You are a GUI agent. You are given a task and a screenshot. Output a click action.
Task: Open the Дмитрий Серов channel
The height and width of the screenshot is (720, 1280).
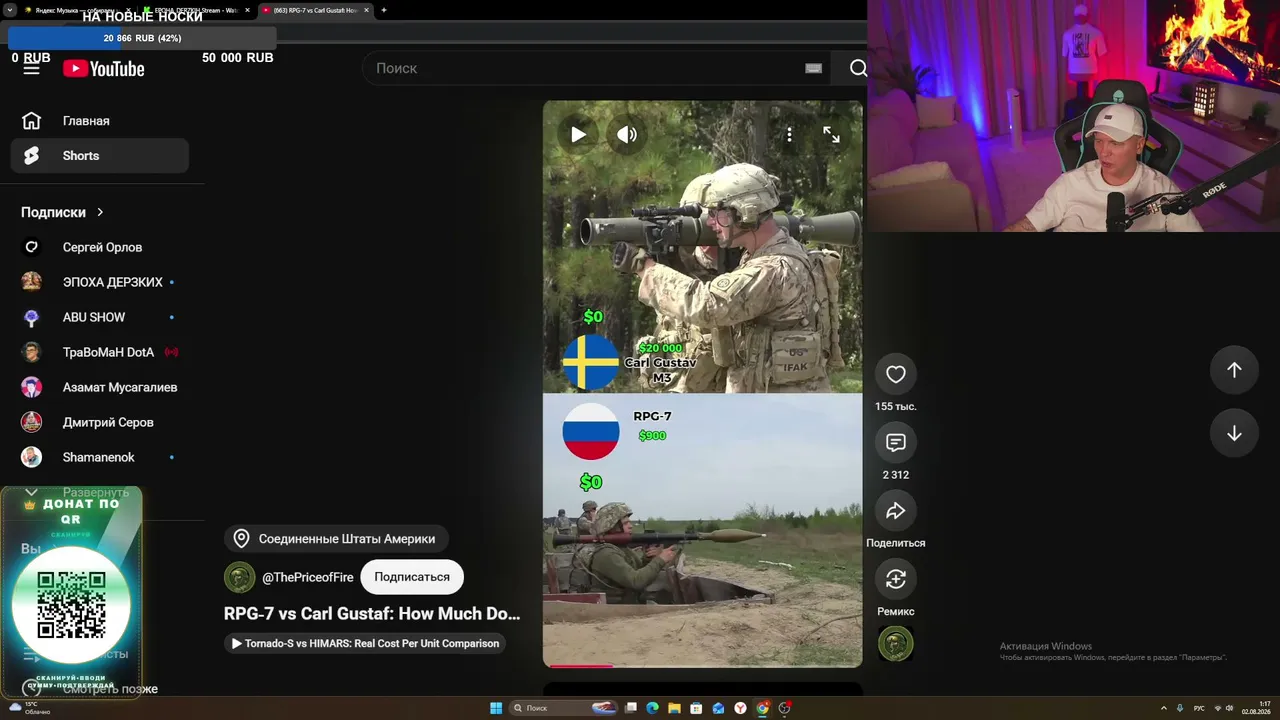click(x=100, y=422)
